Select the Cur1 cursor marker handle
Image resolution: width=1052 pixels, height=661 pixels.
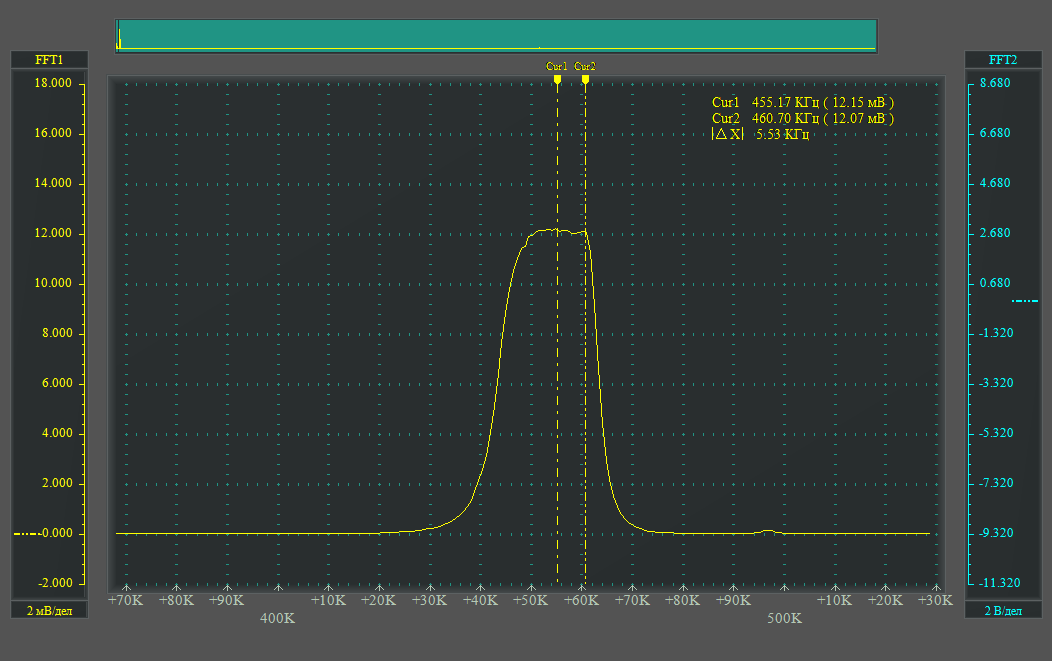(x=557, y=79)
